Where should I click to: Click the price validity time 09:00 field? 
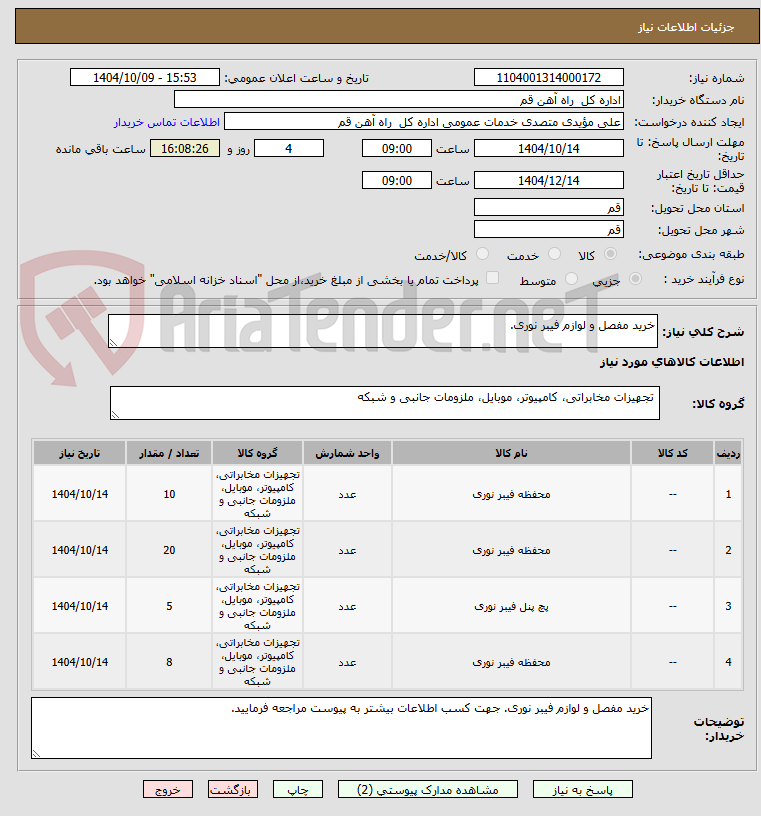(397, 181)
